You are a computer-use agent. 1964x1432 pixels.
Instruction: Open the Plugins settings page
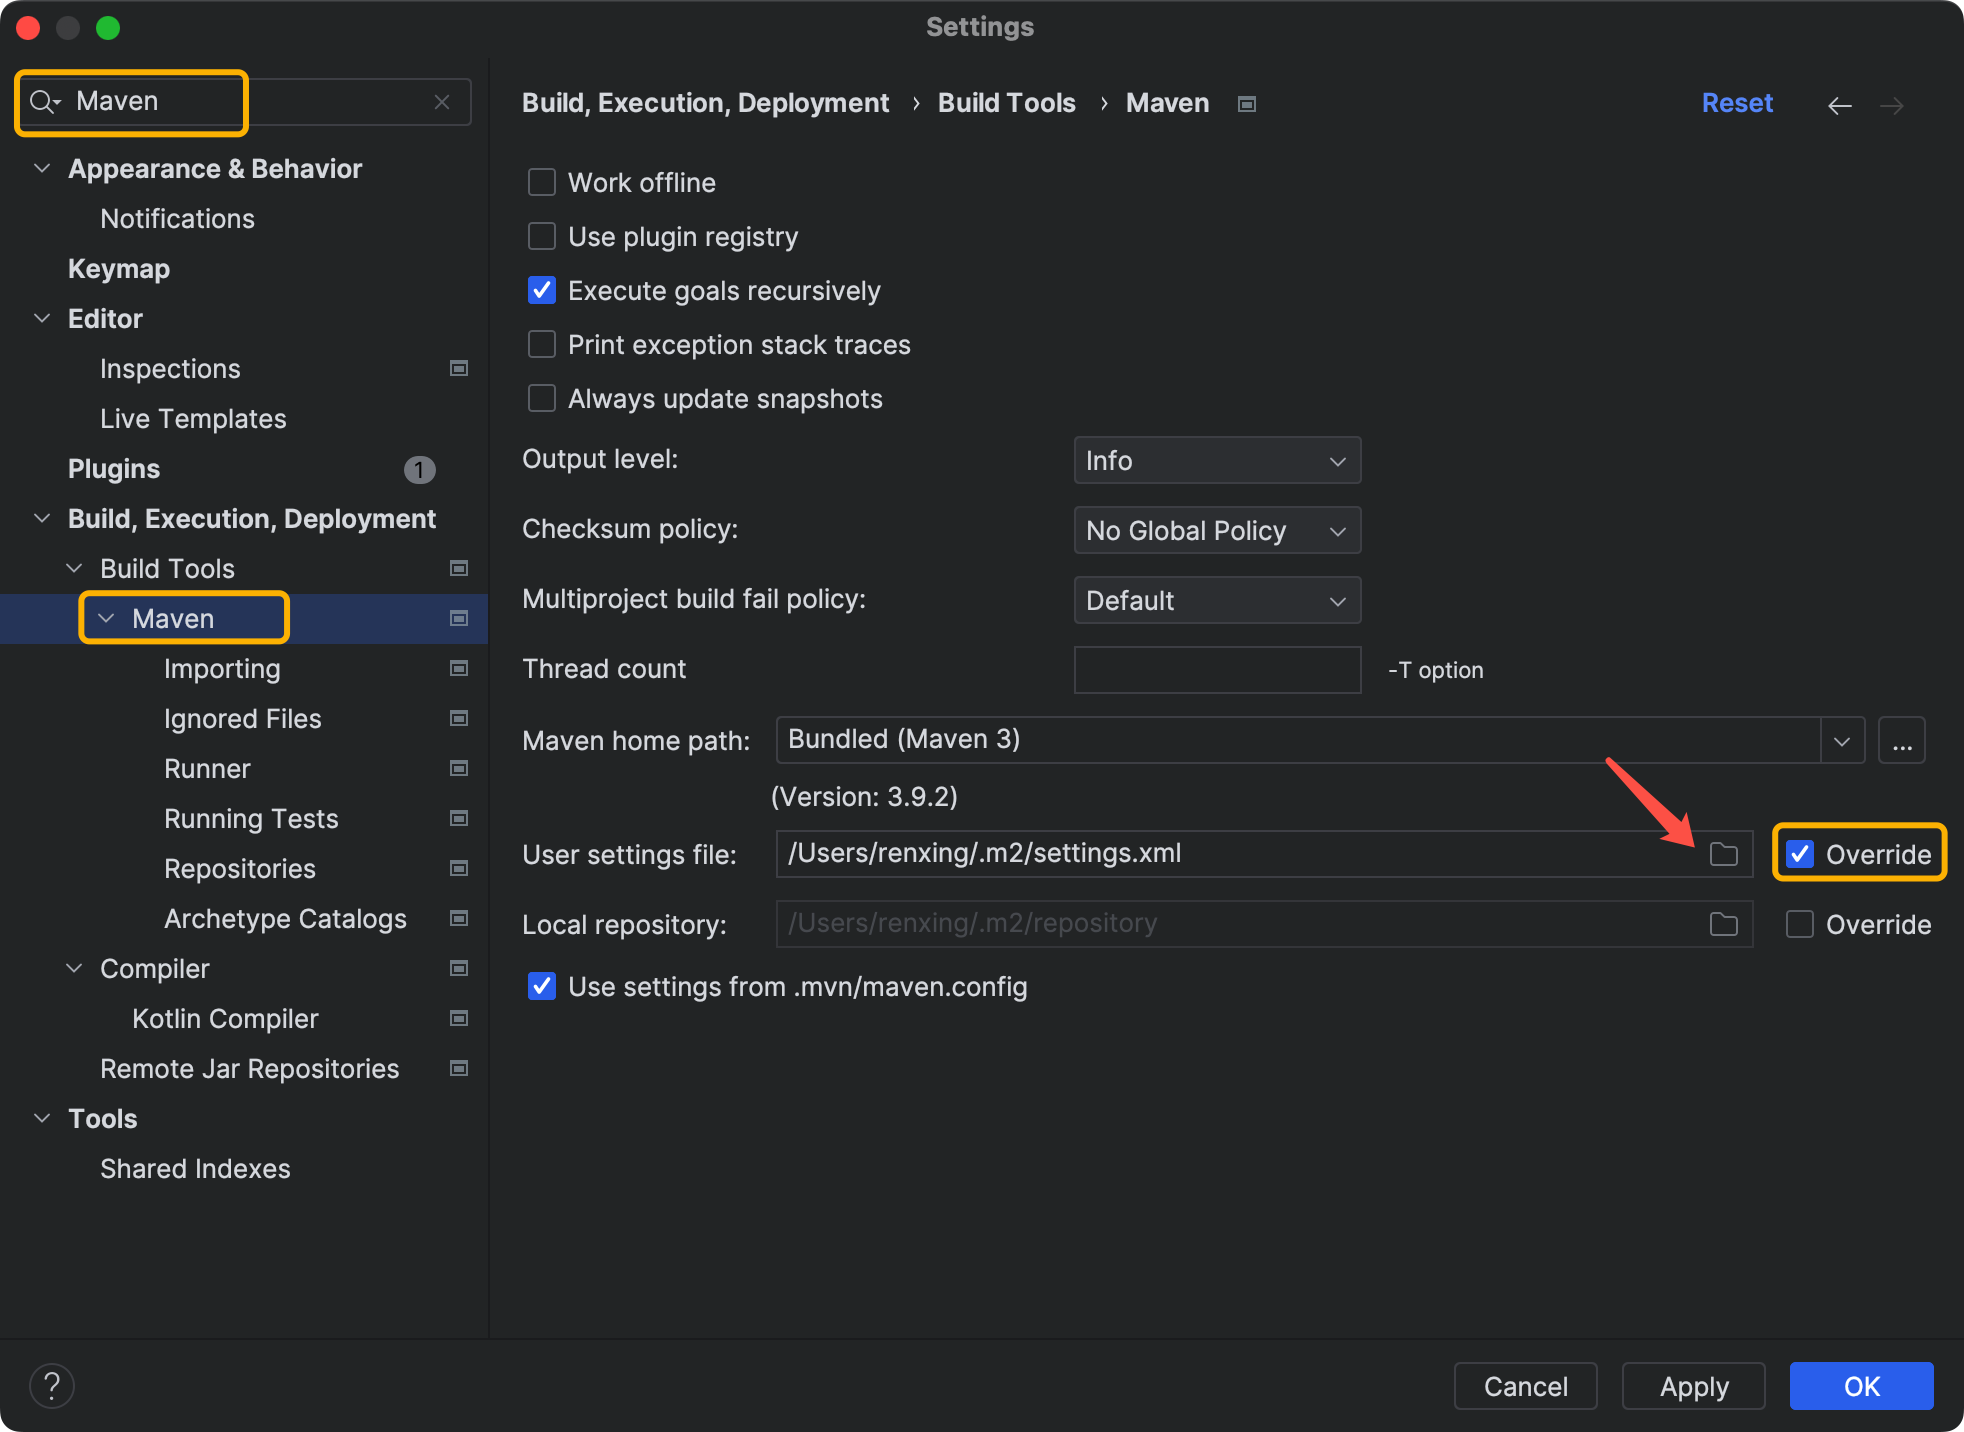114,469
